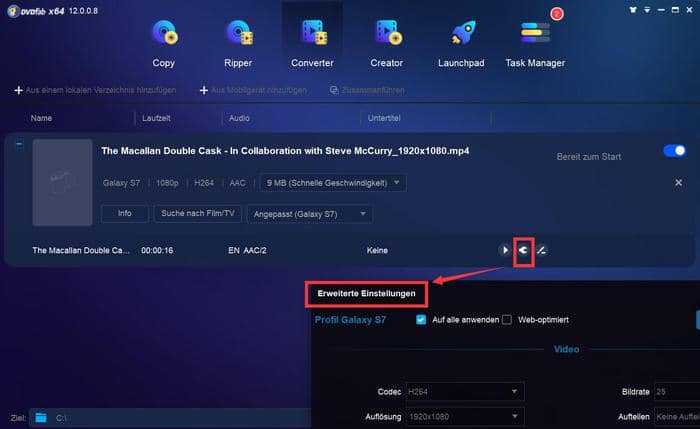Click the 'Audio' column header

(239, 118)
